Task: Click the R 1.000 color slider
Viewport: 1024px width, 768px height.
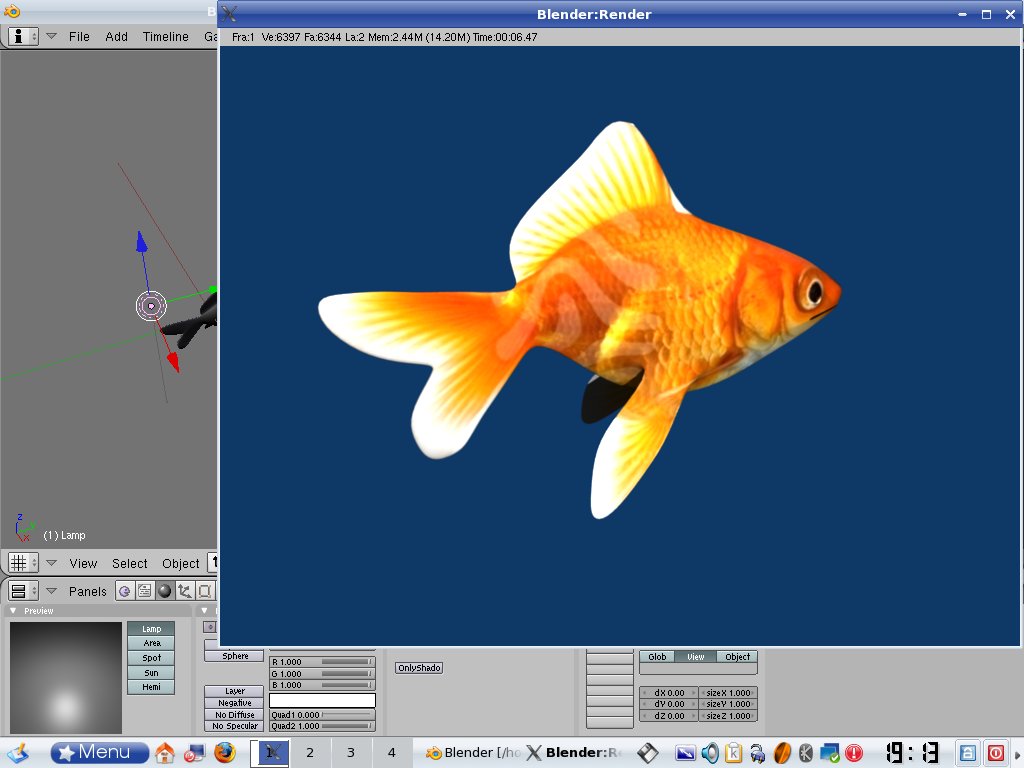Action: click(322, 662)
